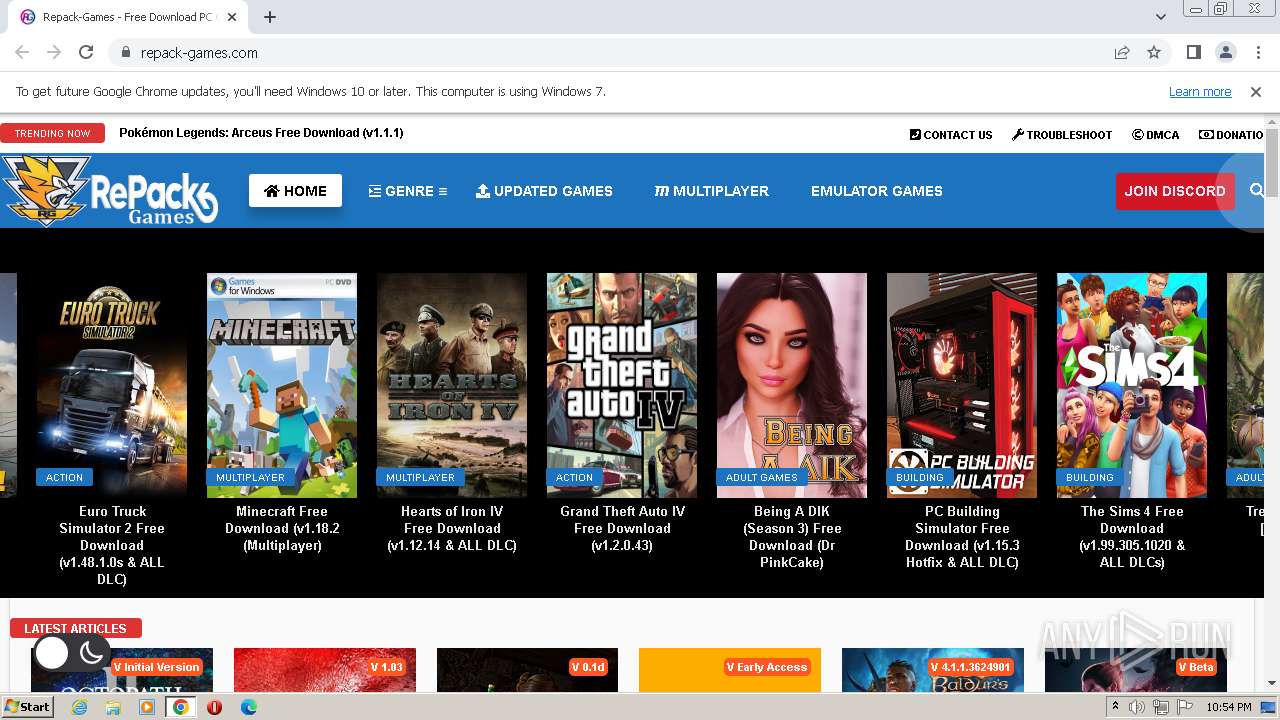Open the Chrome three-dot menu
The width and height of the screenshot is (1280, 720).
[x=1256, y=52]
